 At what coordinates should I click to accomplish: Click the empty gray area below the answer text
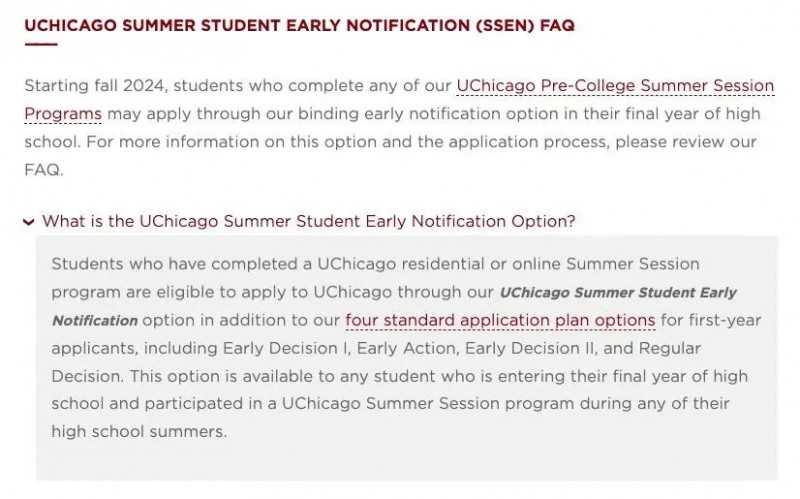pyautogui.click(x=406, y=461)
